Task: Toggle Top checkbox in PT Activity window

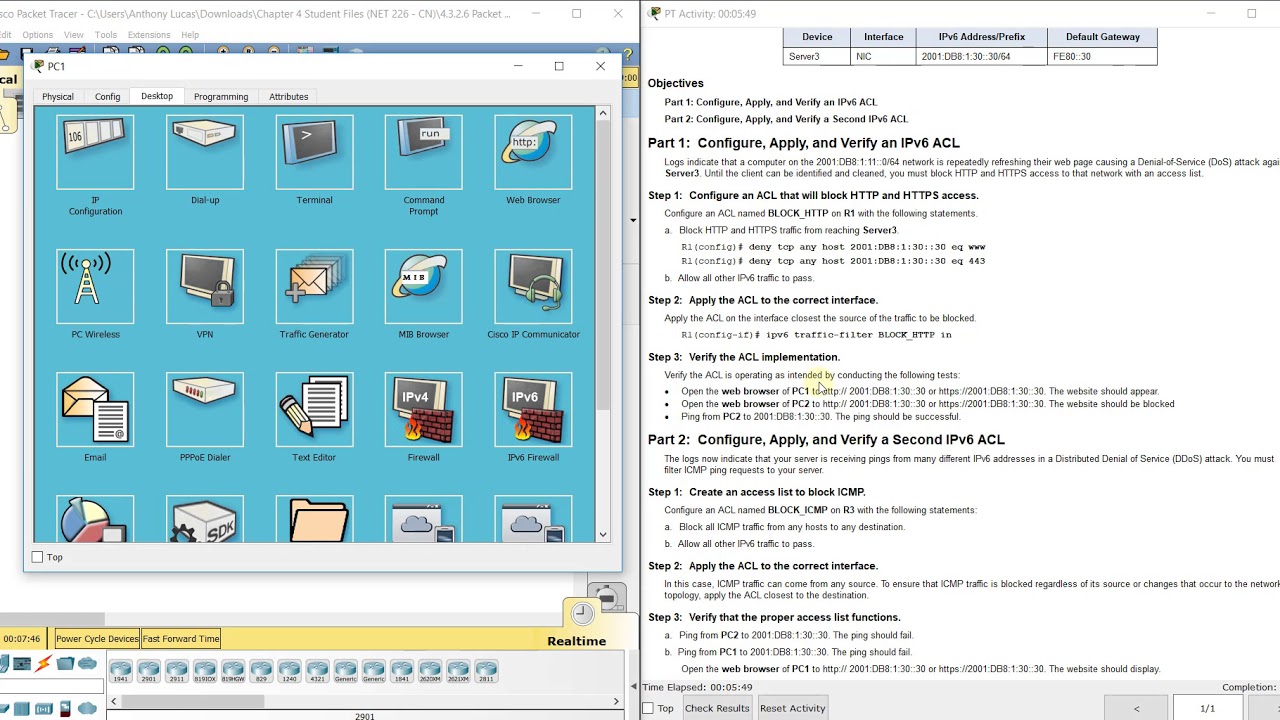Action: (648, 708)
